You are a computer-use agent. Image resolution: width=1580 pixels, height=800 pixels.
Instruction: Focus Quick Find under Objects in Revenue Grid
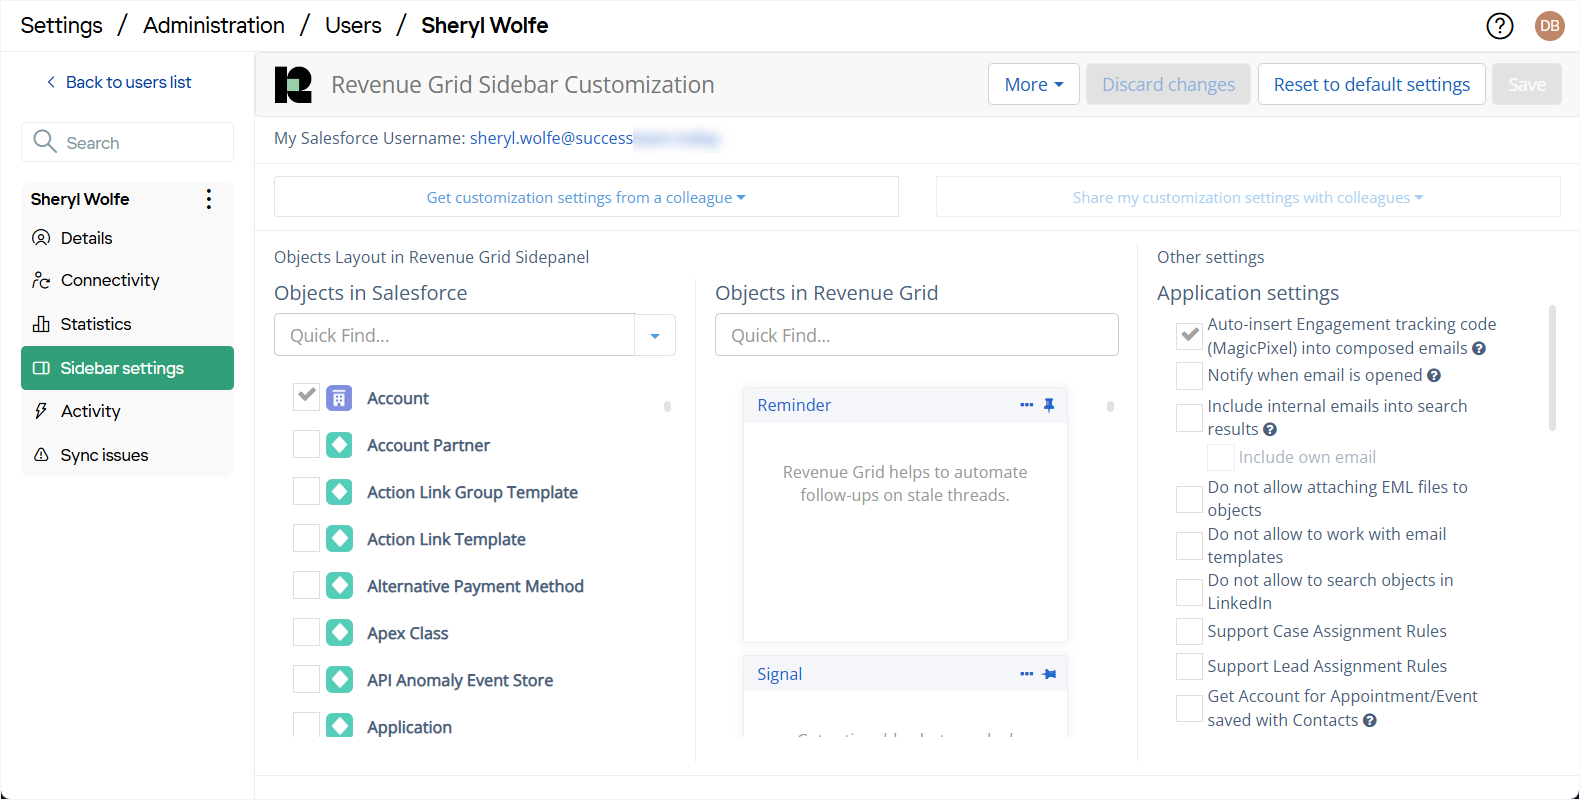(916, 335)
